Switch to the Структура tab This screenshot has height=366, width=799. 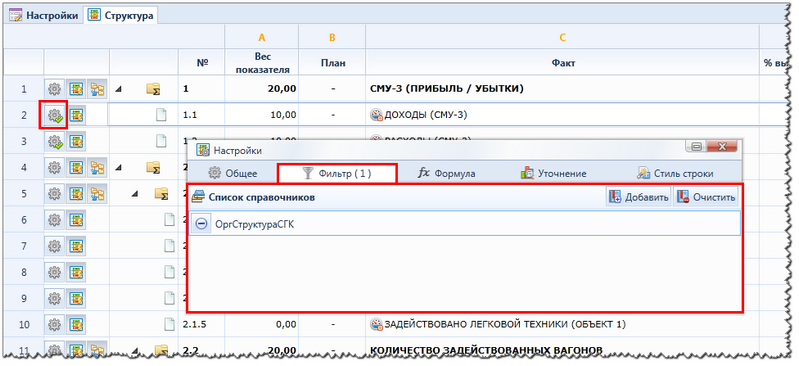click(121, 15)
